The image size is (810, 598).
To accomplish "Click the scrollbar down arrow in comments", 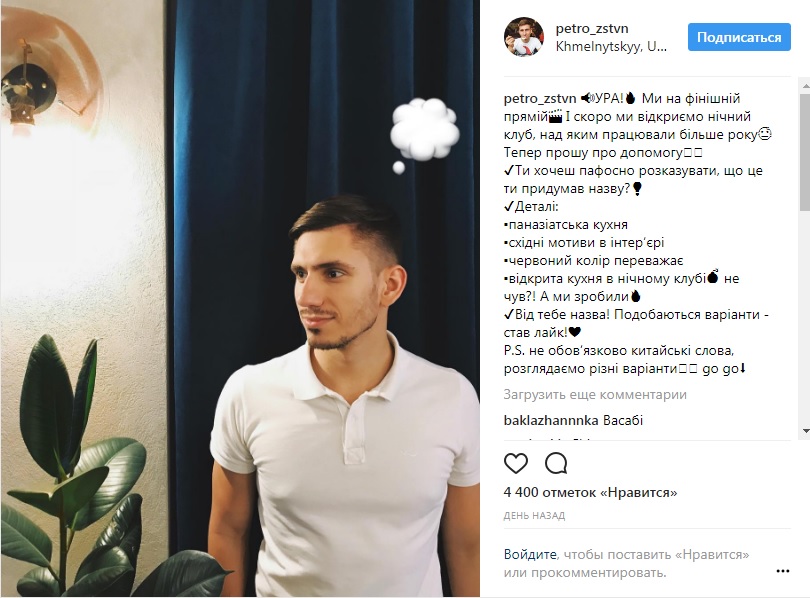I will click(805, 431).
